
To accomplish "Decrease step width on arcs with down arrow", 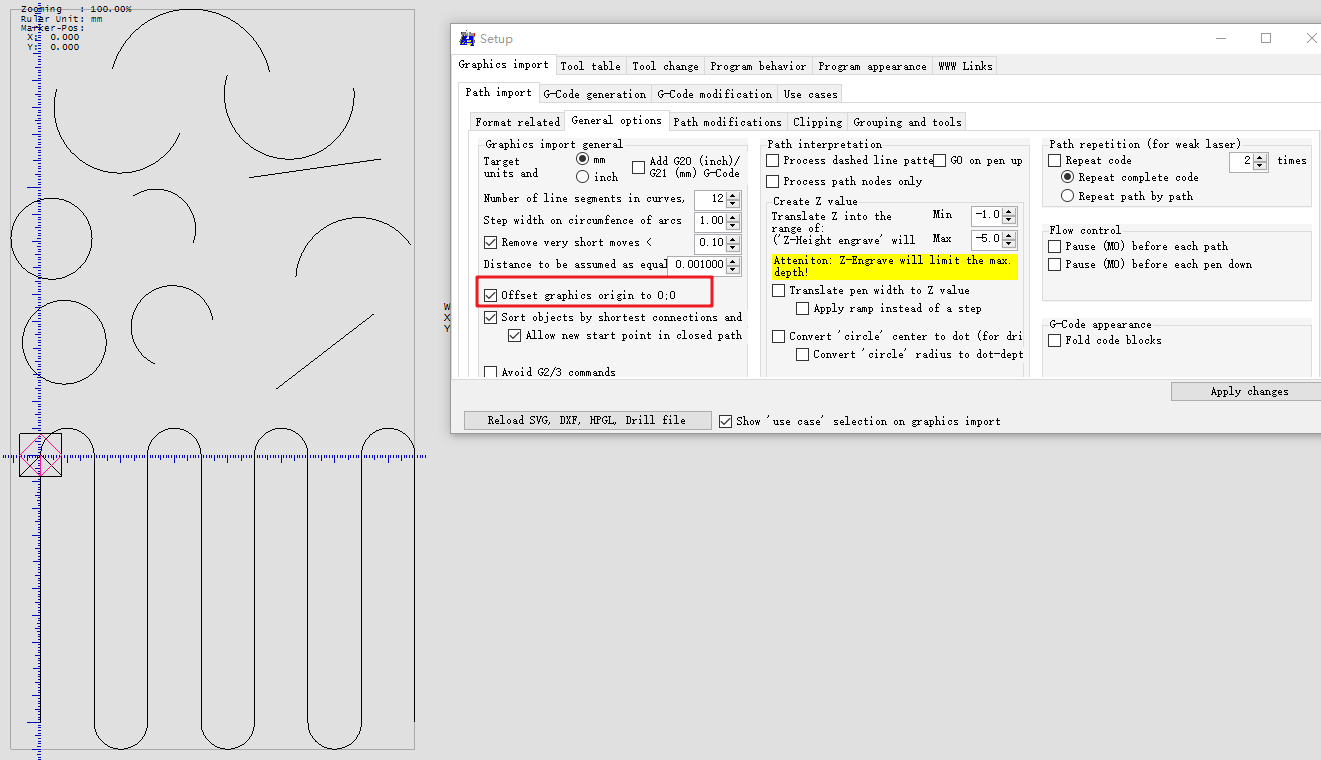I will 734,225.
